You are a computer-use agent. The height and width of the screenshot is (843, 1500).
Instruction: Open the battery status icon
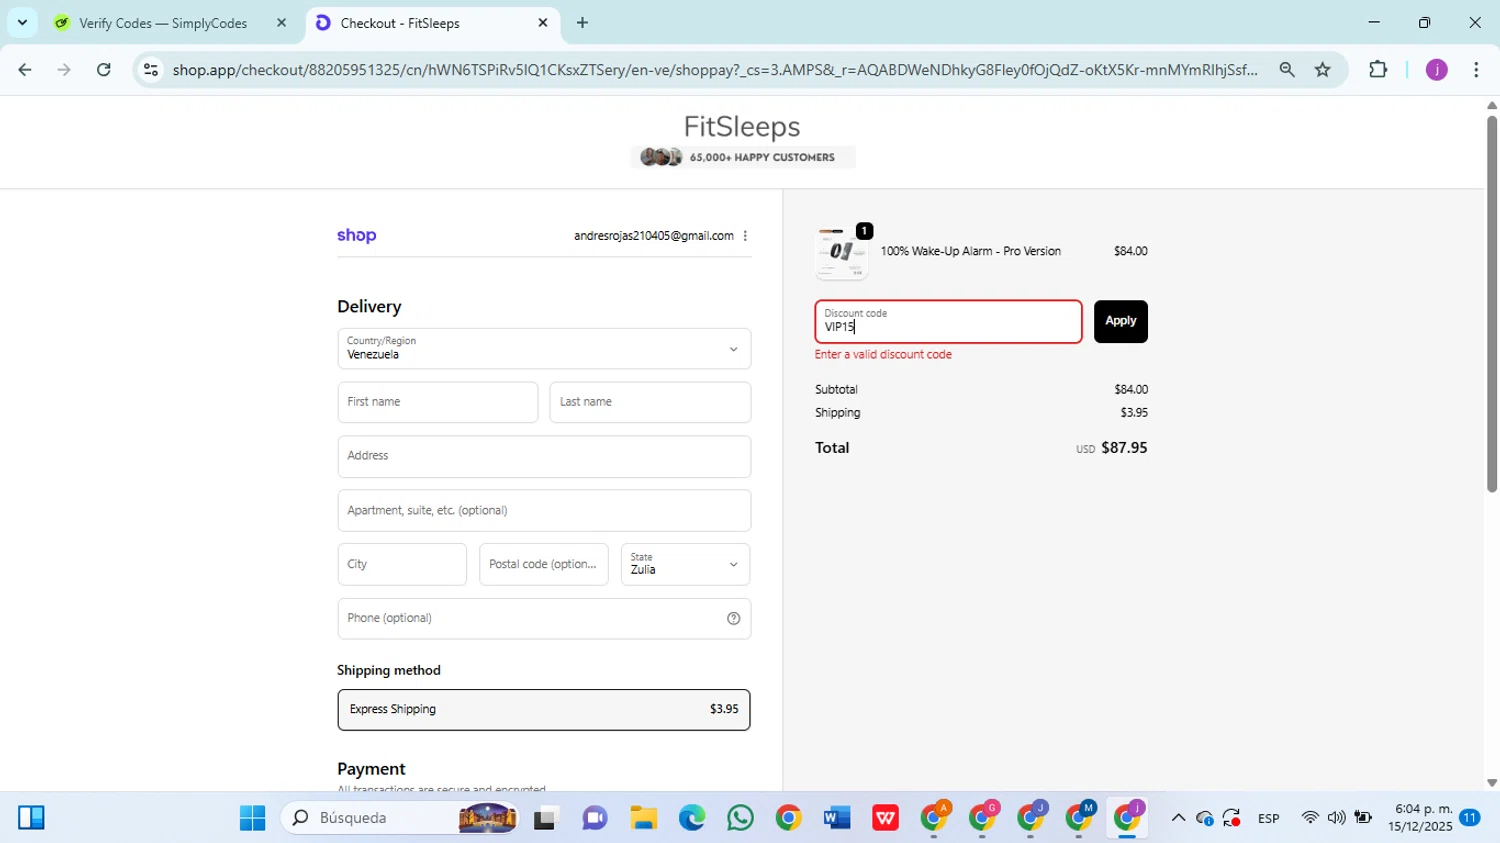pyautogui.click(x=1363, y=818)
